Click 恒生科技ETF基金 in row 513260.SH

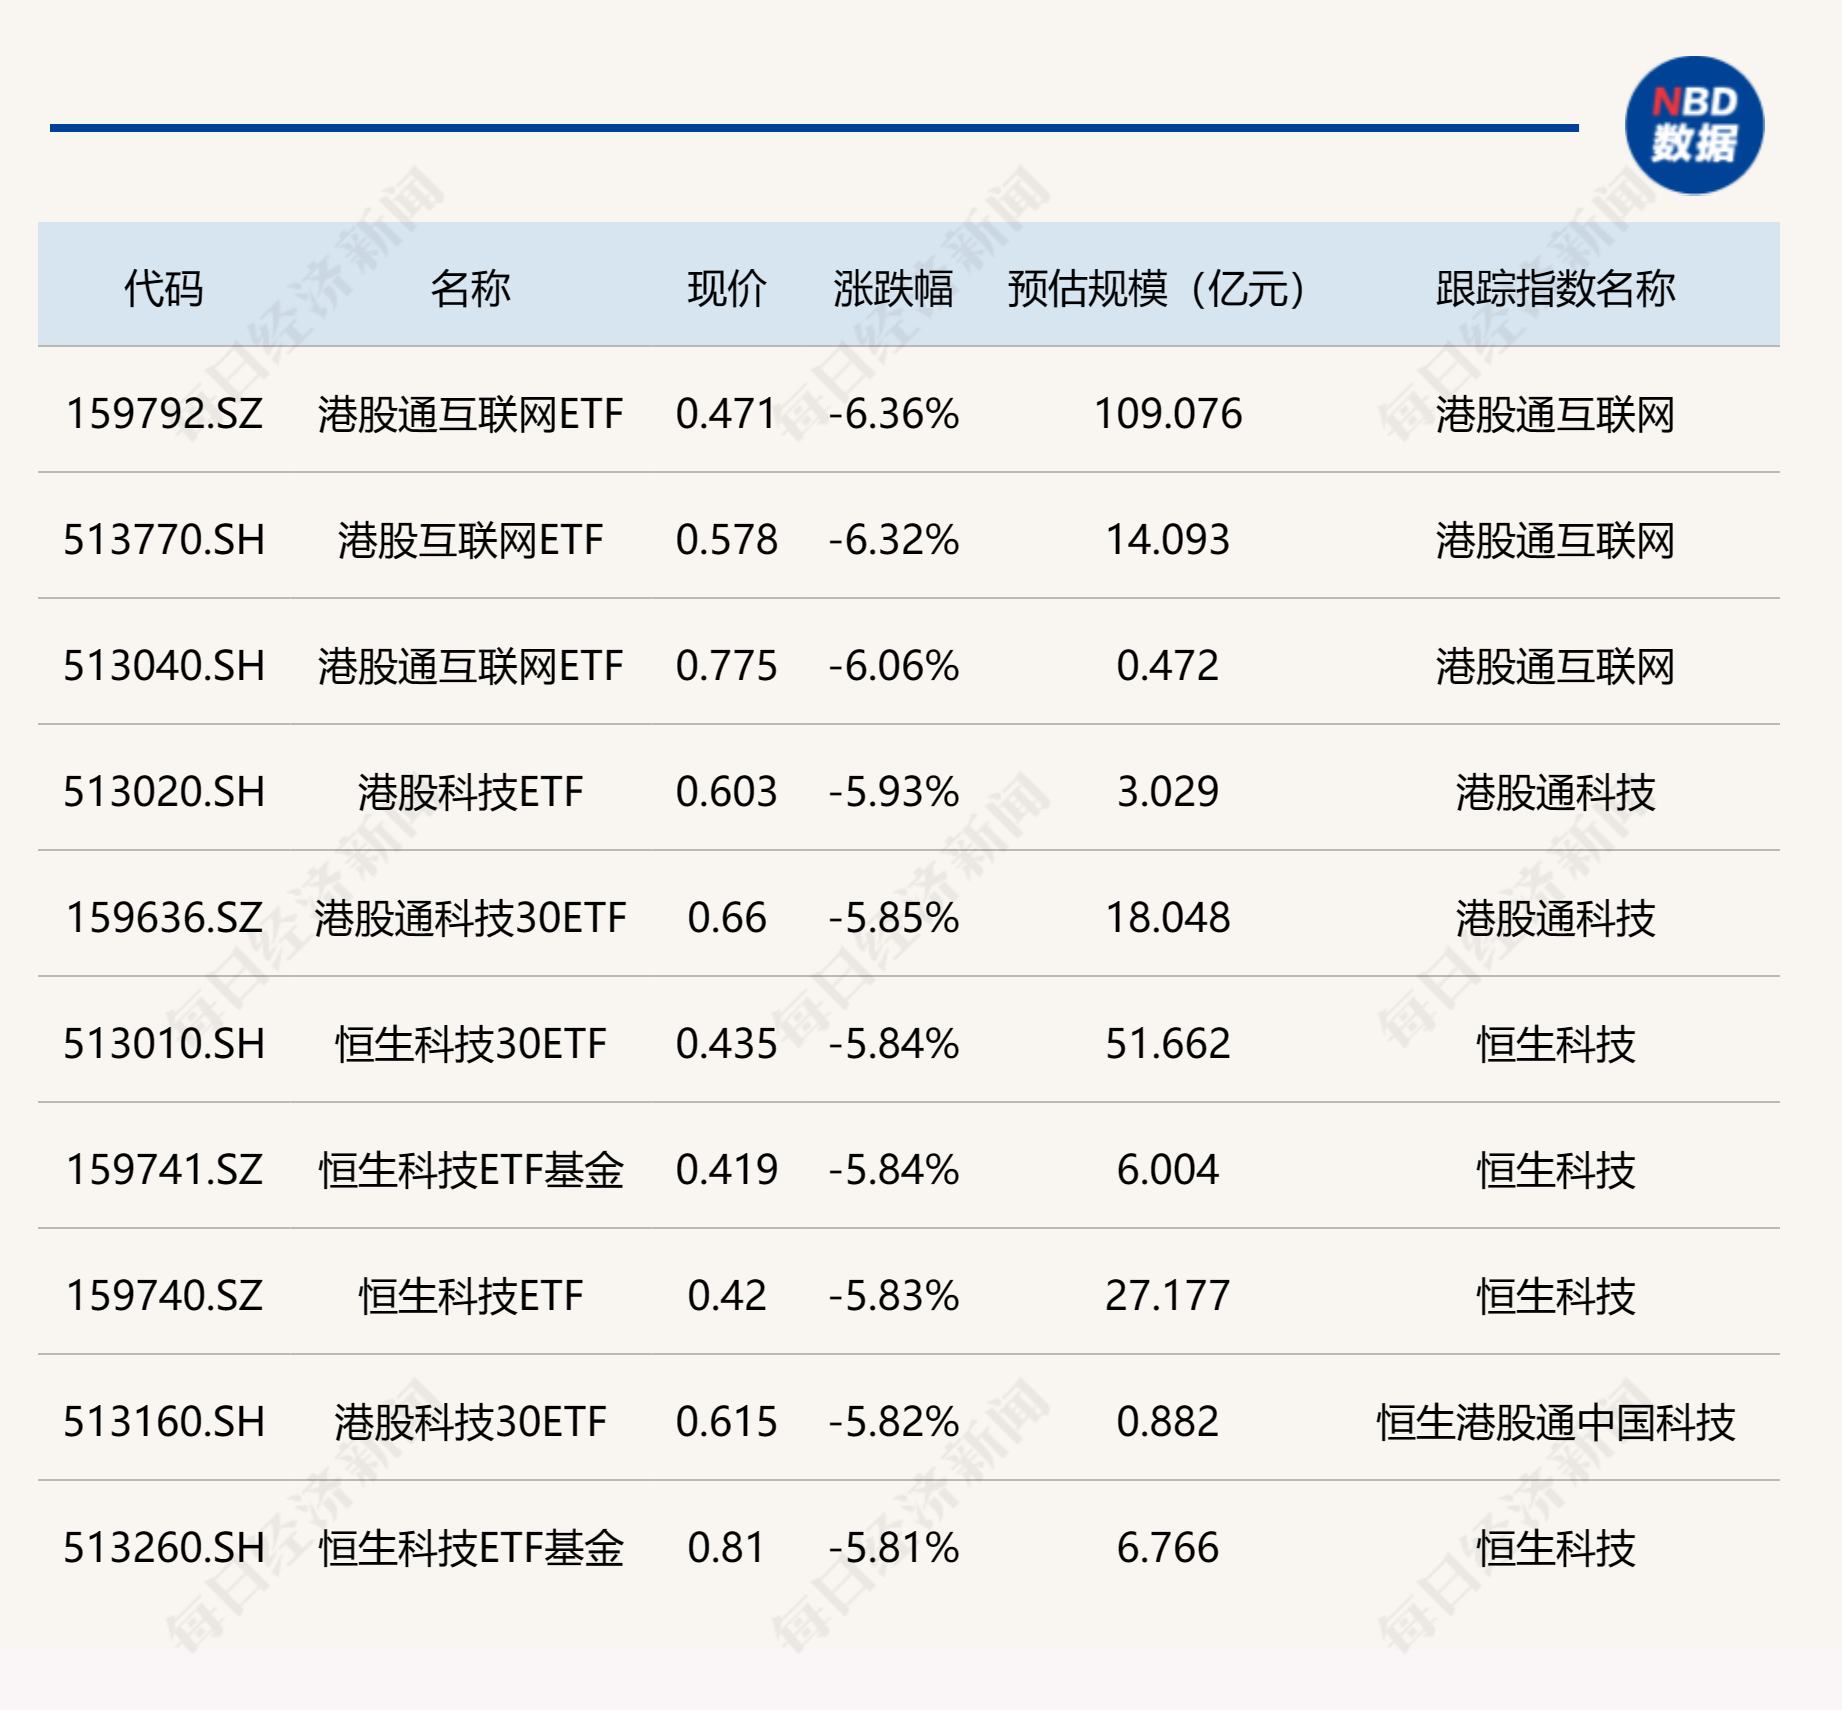coord(470,1548)
